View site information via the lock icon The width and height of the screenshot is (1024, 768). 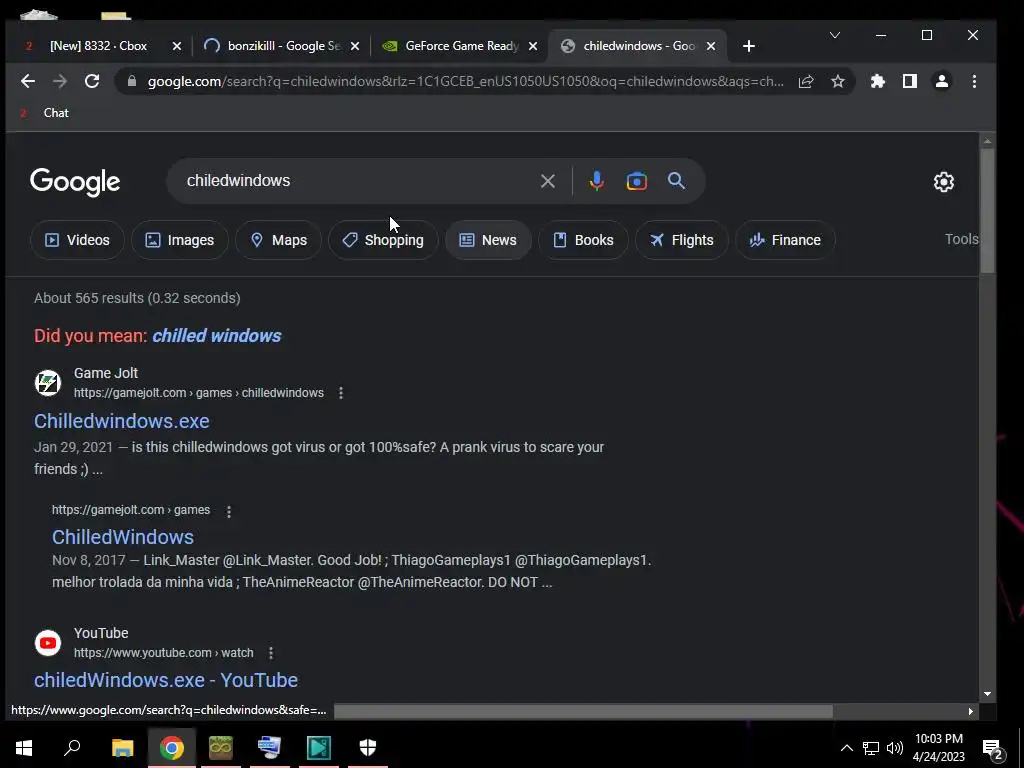point(132,81)
